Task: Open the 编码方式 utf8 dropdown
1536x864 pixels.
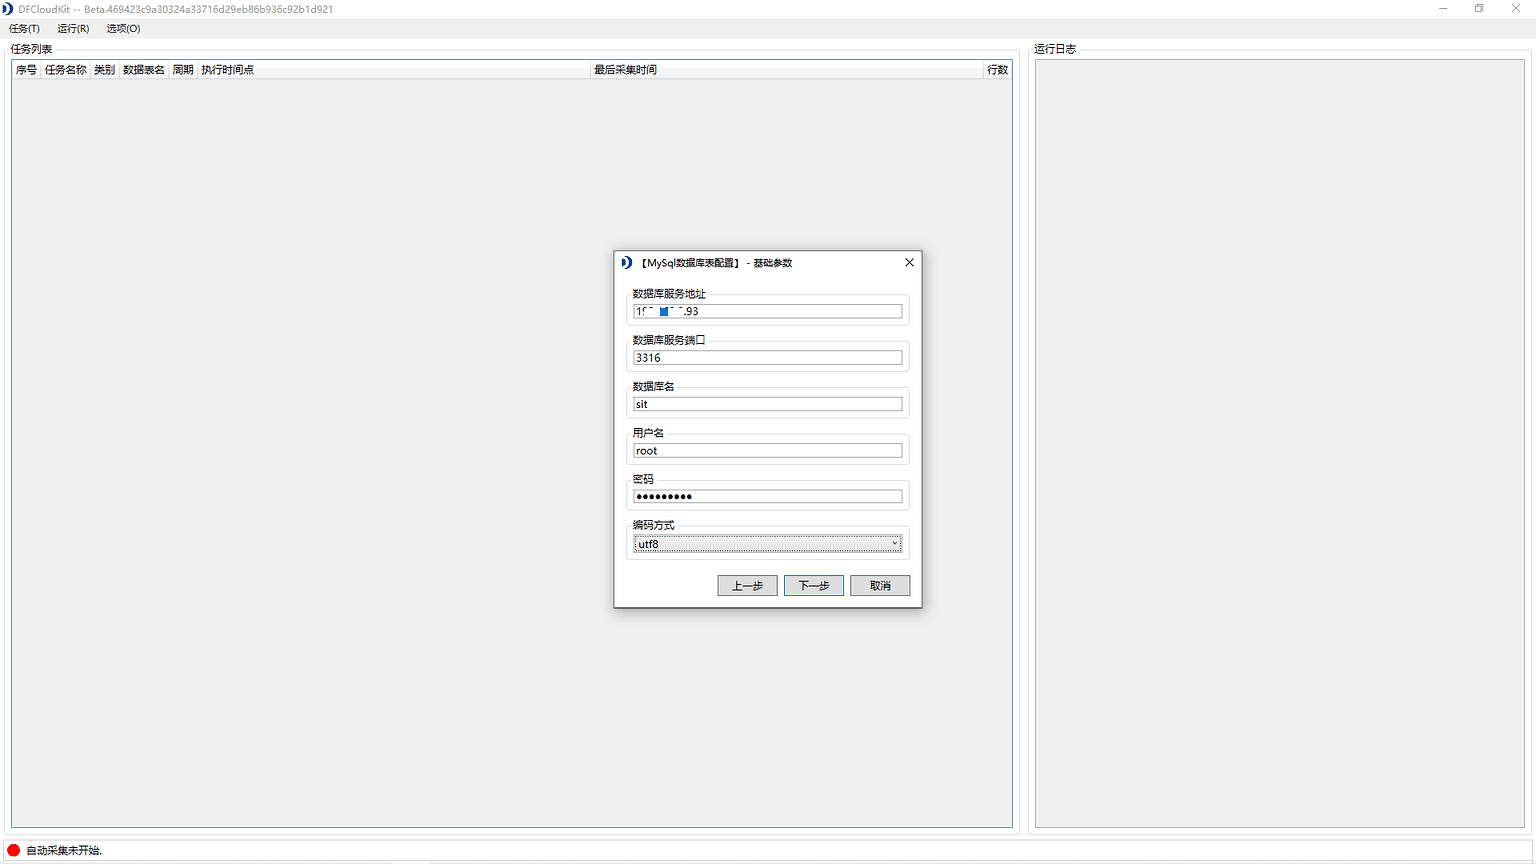Action: 767,544
